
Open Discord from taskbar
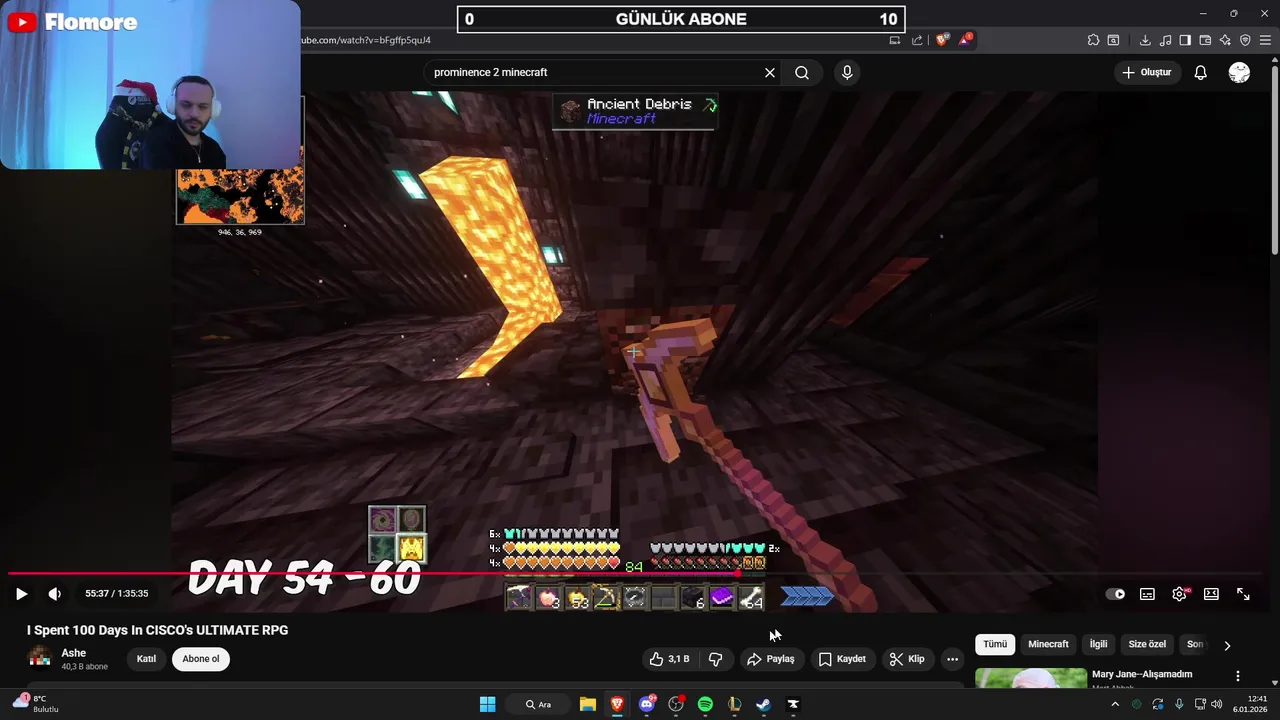pyautogui.click(x=647, y=705)
